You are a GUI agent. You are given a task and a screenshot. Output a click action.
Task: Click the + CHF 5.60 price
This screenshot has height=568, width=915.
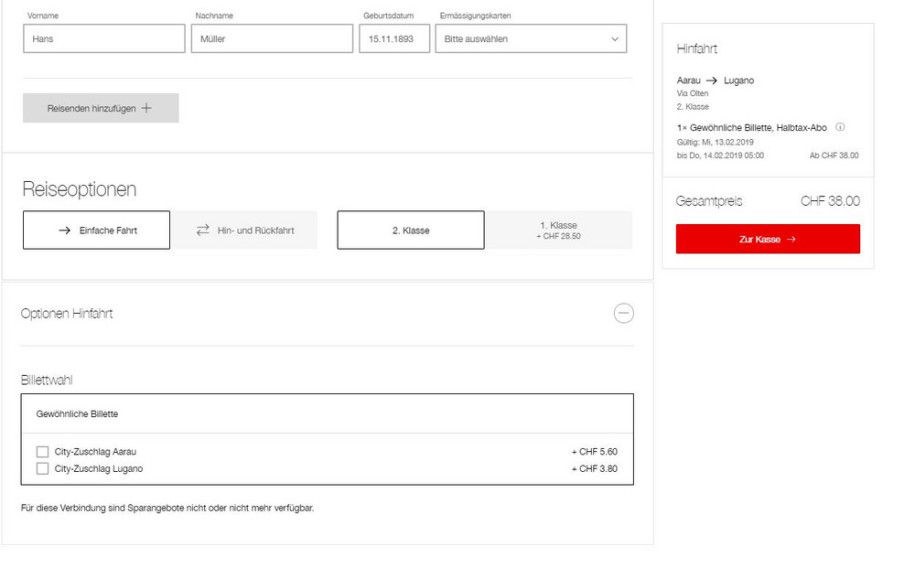click(x=595, y=452)
